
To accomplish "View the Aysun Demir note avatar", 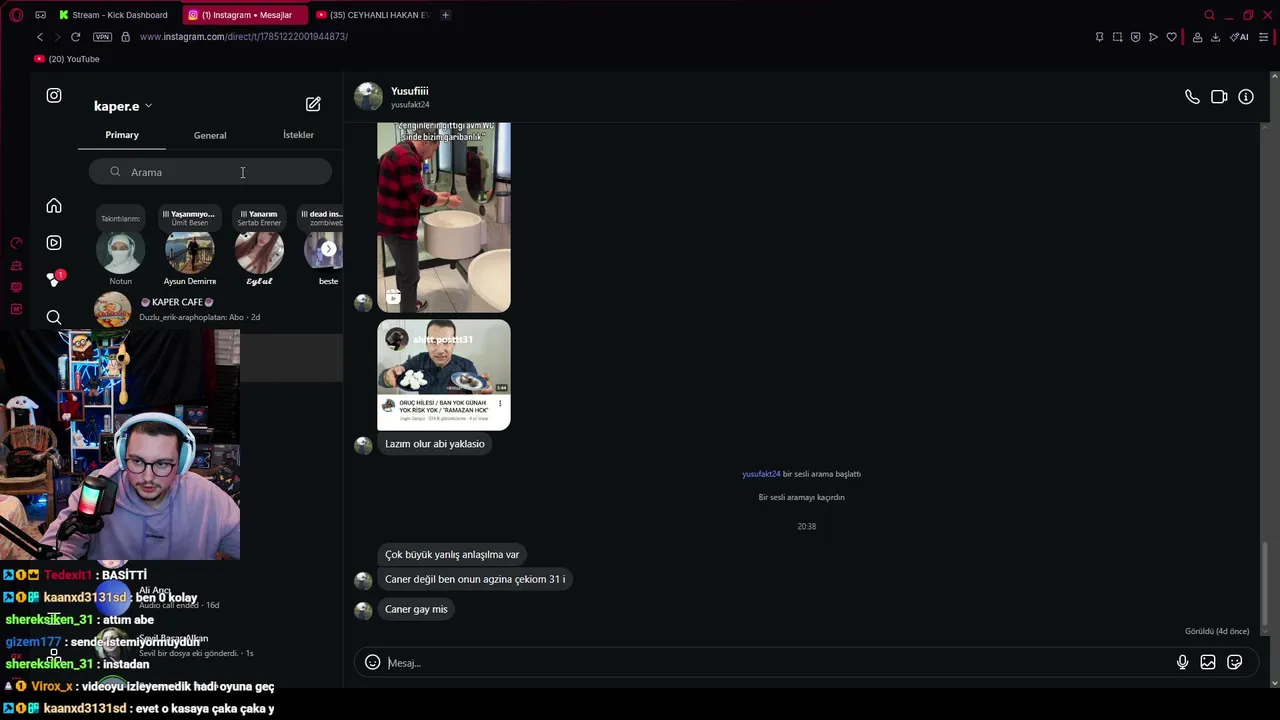I will pos(189,252).
